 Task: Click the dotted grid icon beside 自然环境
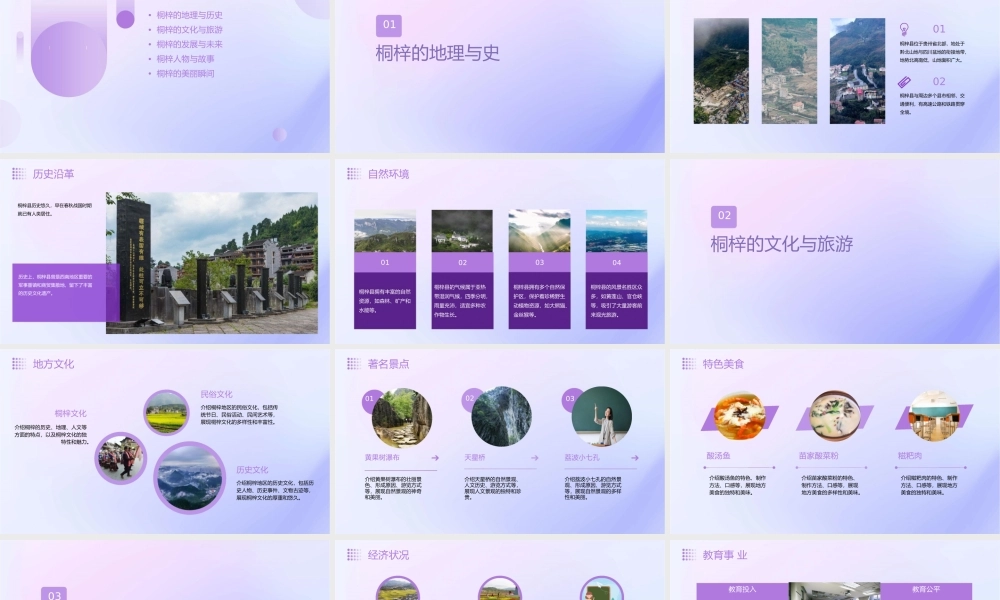353,174
